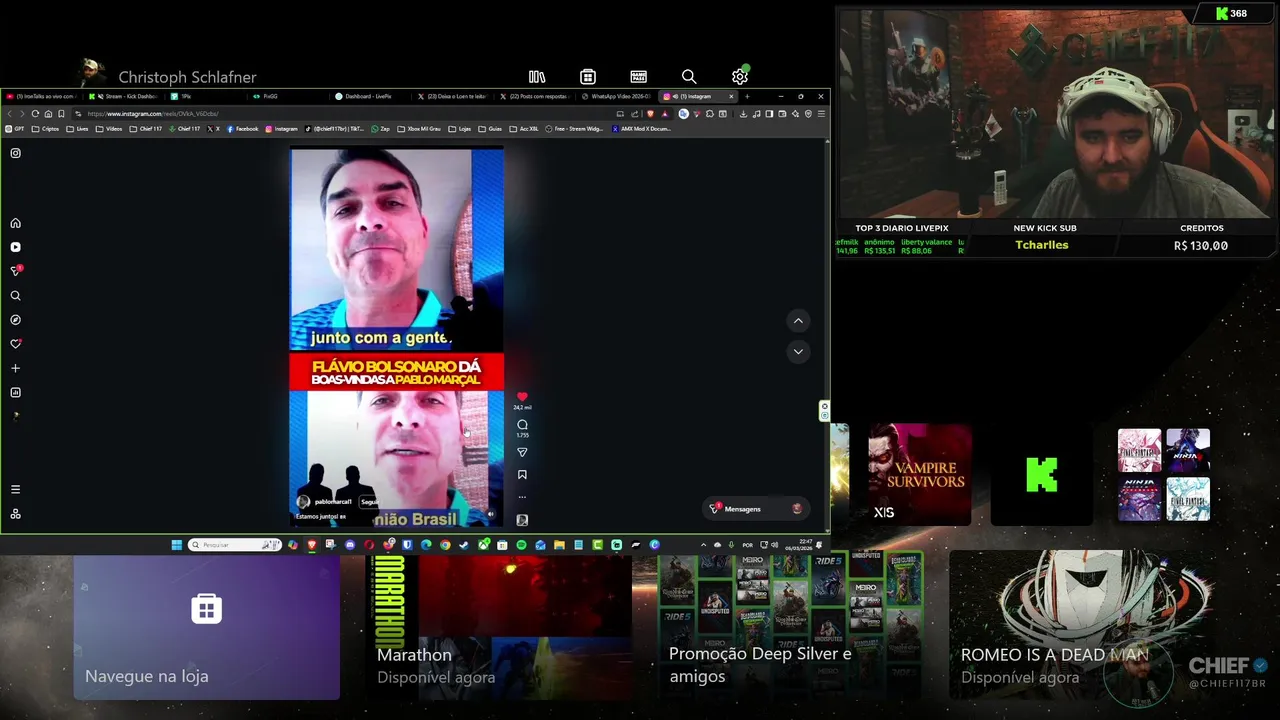1280x720 pixels.
Task: Open Windows Start menu
Action: [x=177, y=545]
